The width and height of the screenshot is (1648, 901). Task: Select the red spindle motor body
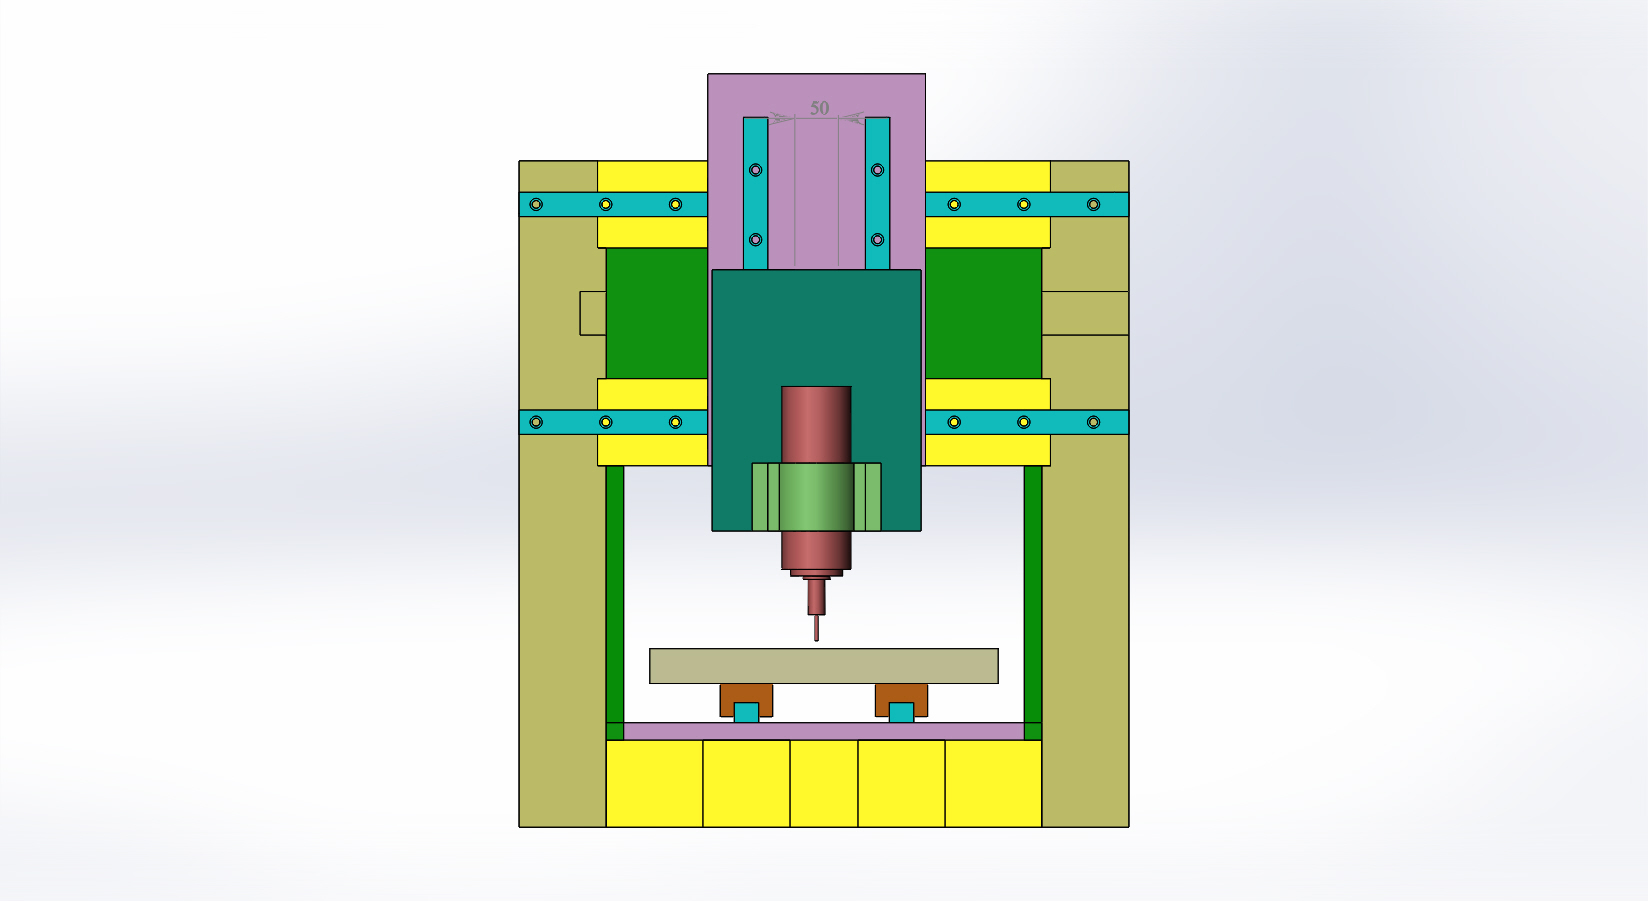(x=816, y=424)
